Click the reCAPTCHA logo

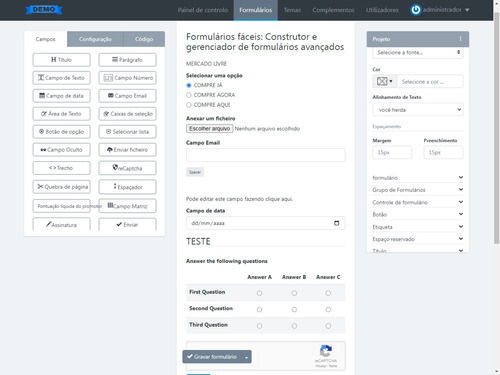point(326,351)
